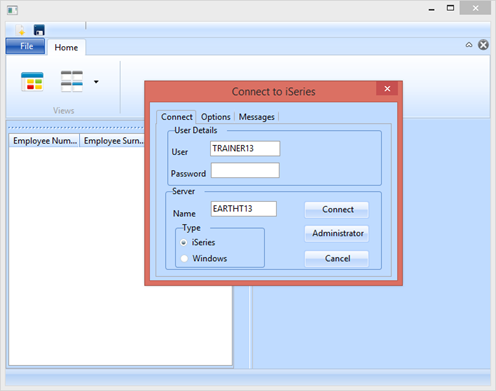Click the Employee Num... column header
This screenshot has width=496, height=391.
(x=44, y=141)
